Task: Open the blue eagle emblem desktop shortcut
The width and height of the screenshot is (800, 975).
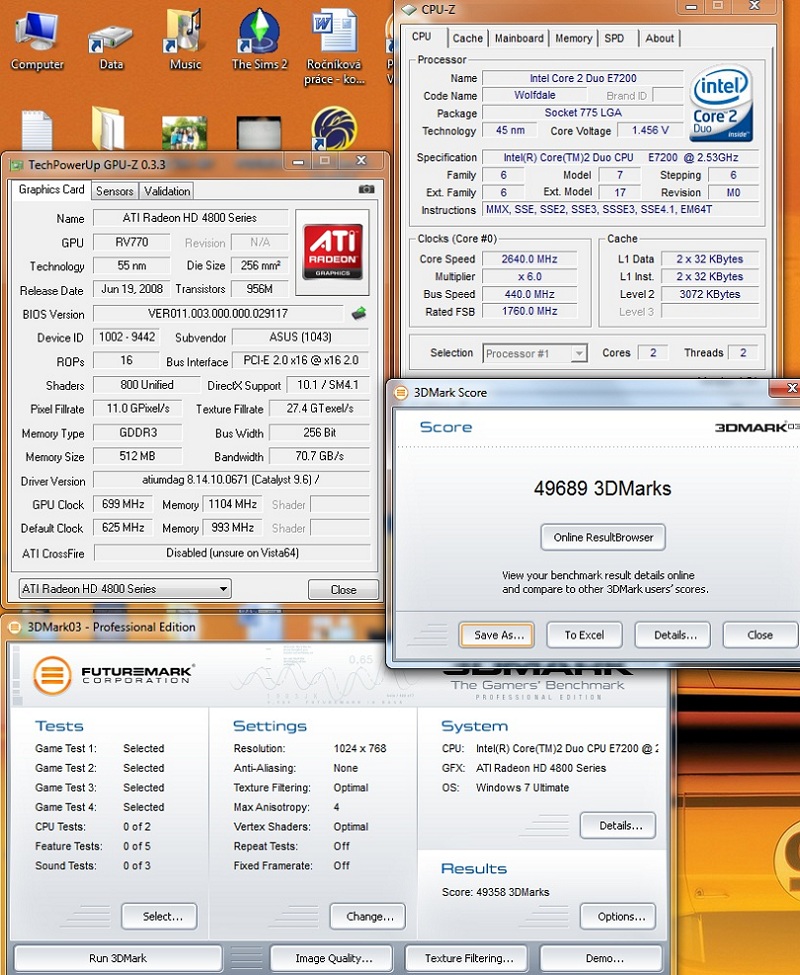Action: click(334, 129)
